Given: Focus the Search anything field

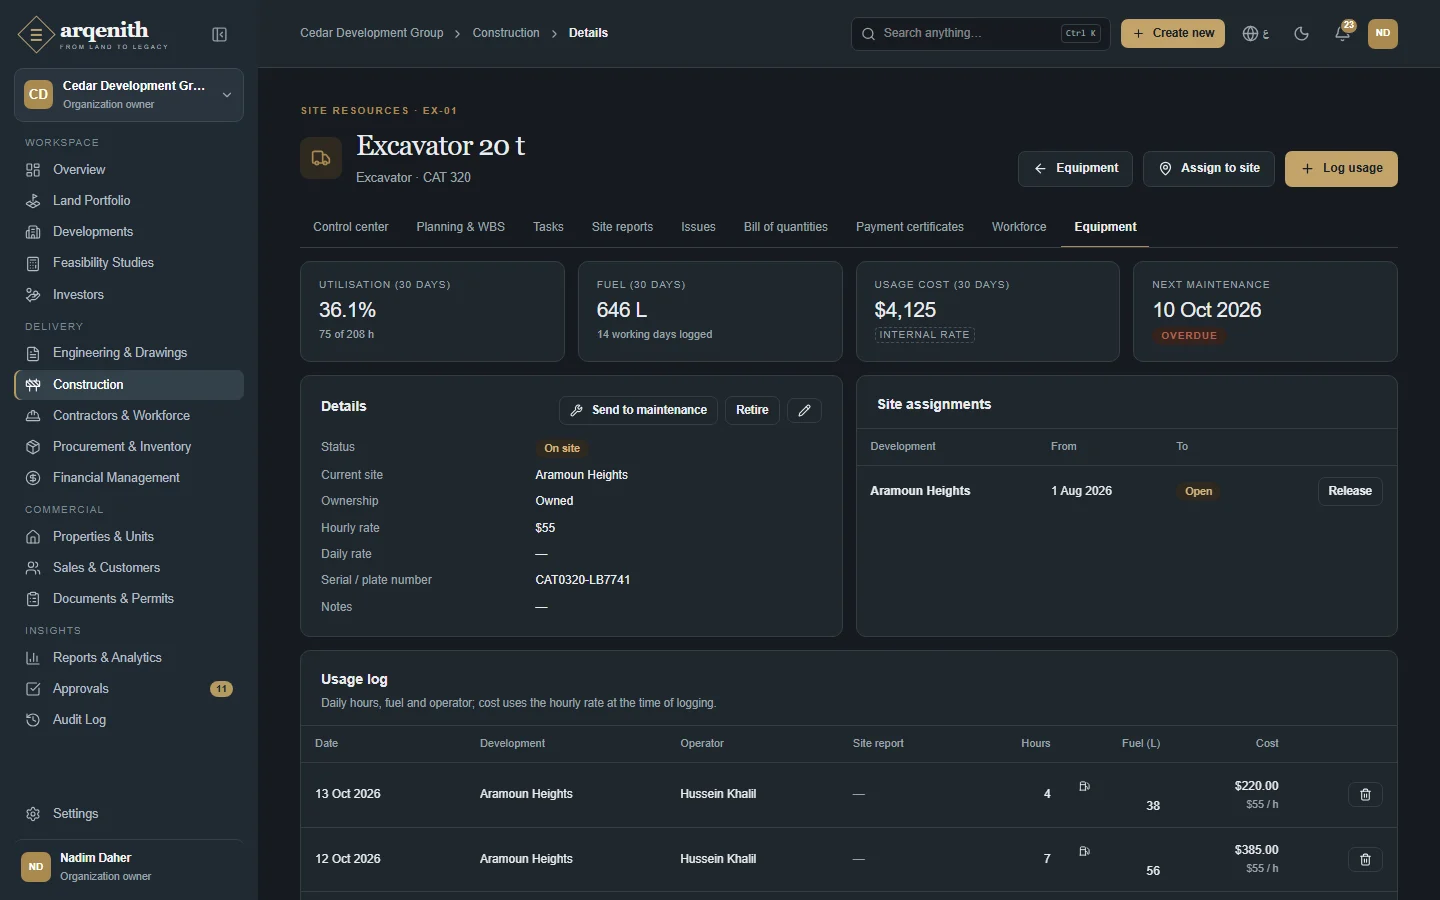Looking at the screenshot, I should [x=981, y=34].
